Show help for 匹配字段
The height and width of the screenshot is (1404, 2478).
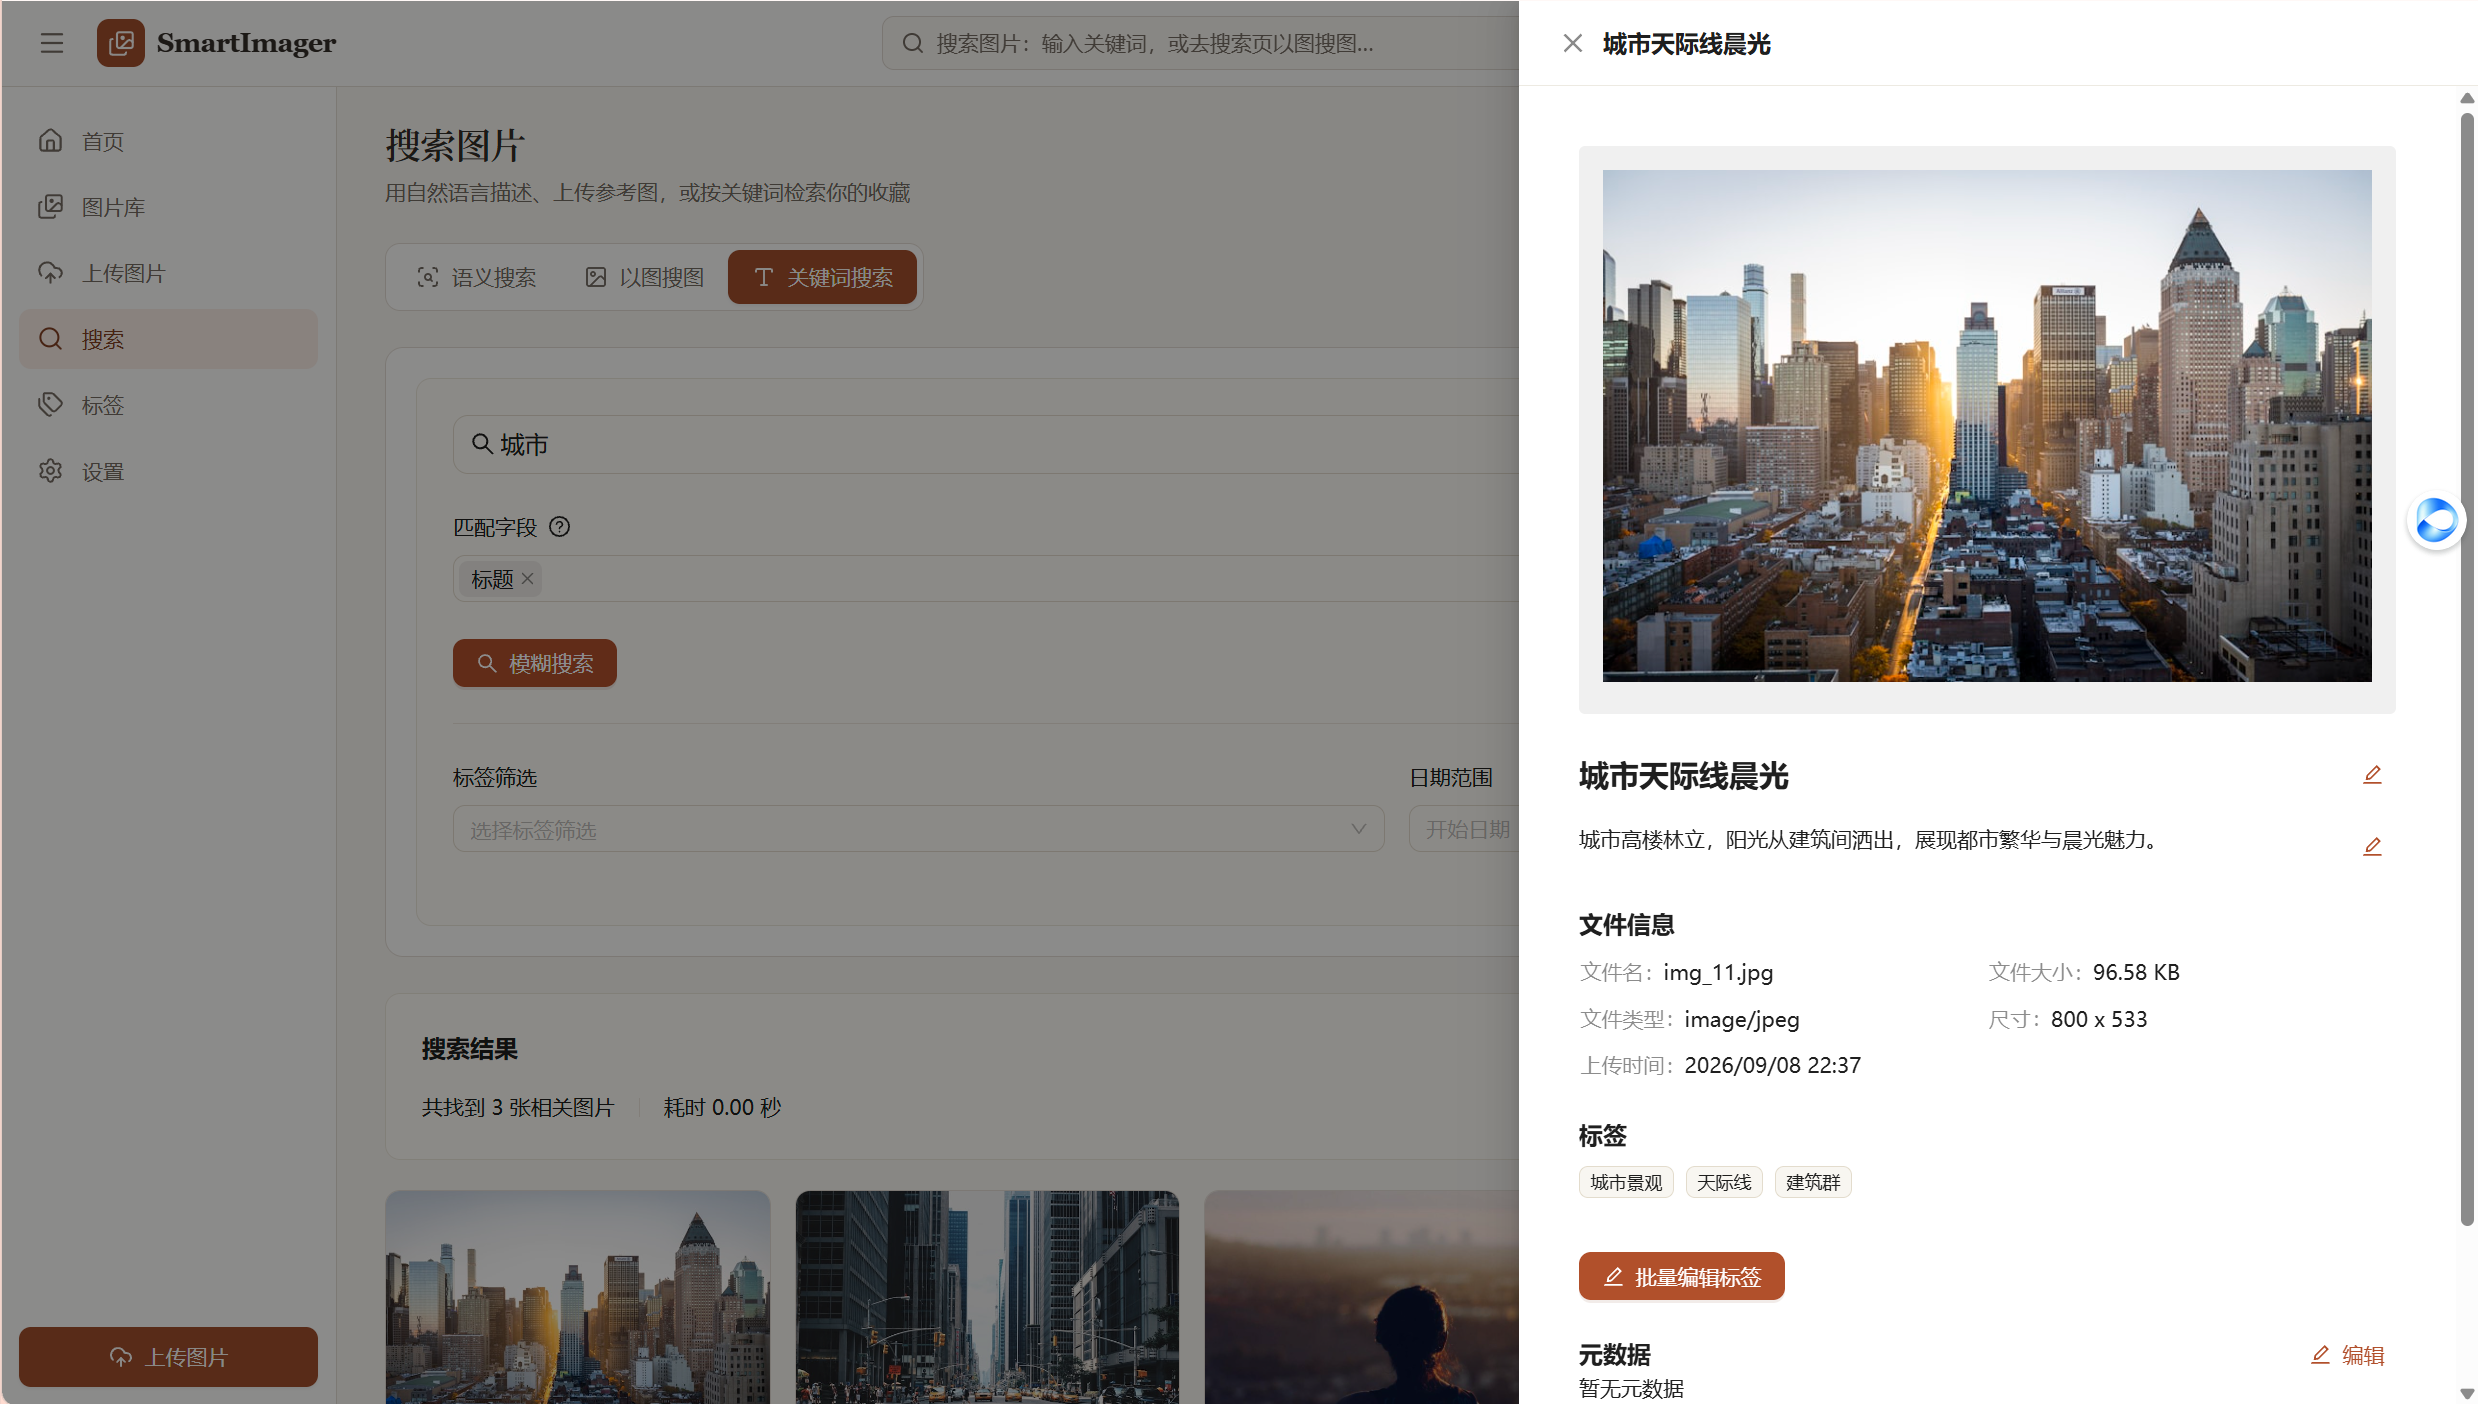tap(560, 527)
